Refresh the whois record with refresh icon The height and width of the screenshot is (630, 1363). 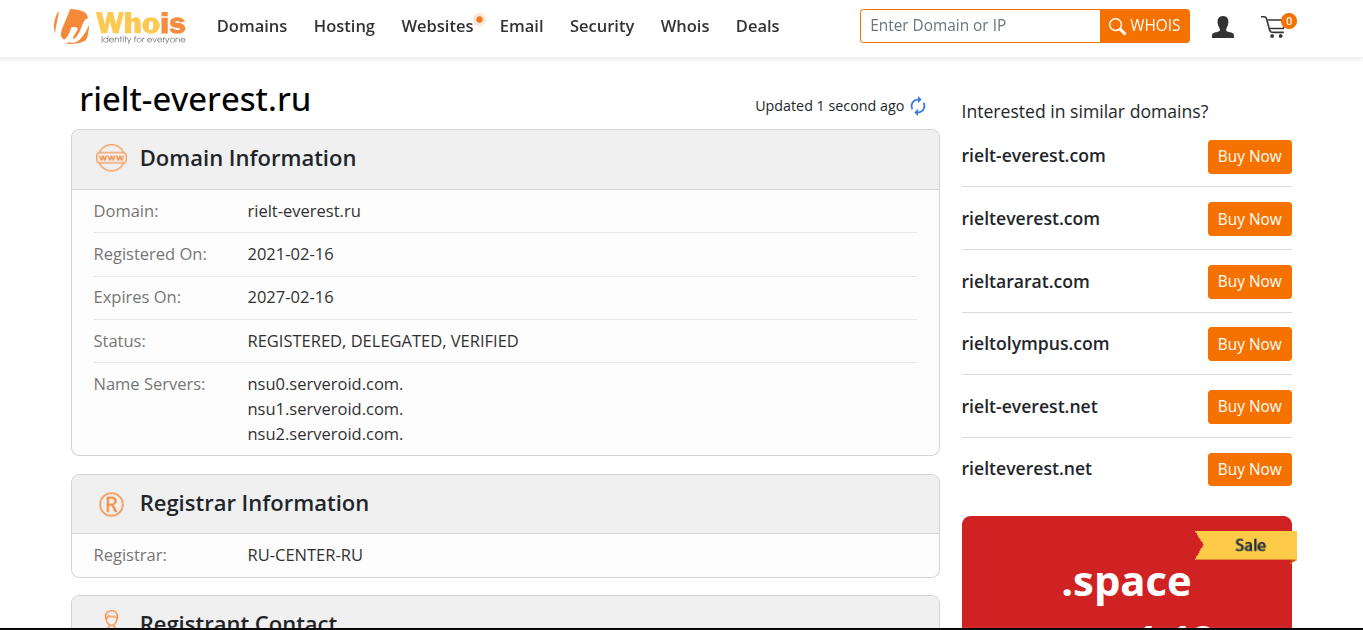(918, 106)
